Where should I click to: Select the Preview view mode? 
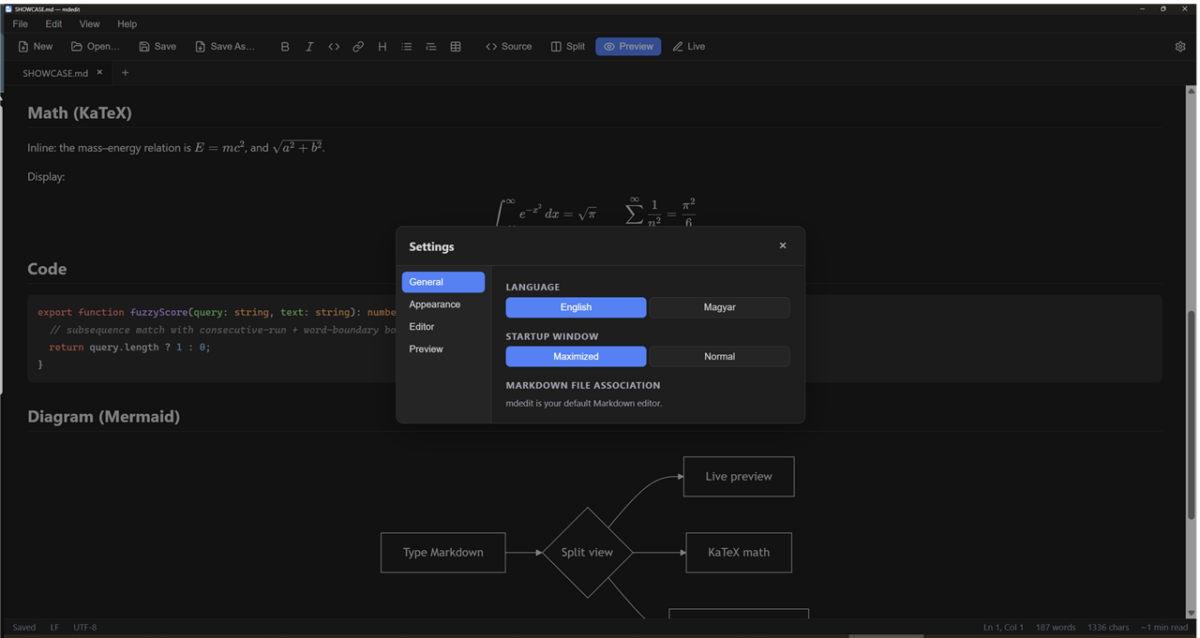click(x=628, y=46)
